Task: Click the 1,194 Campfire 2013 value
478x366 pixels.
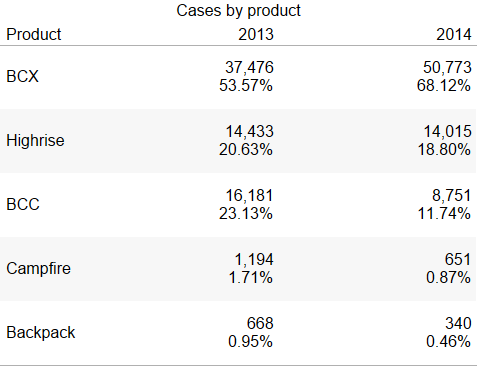Action: [x=254, y=259]
